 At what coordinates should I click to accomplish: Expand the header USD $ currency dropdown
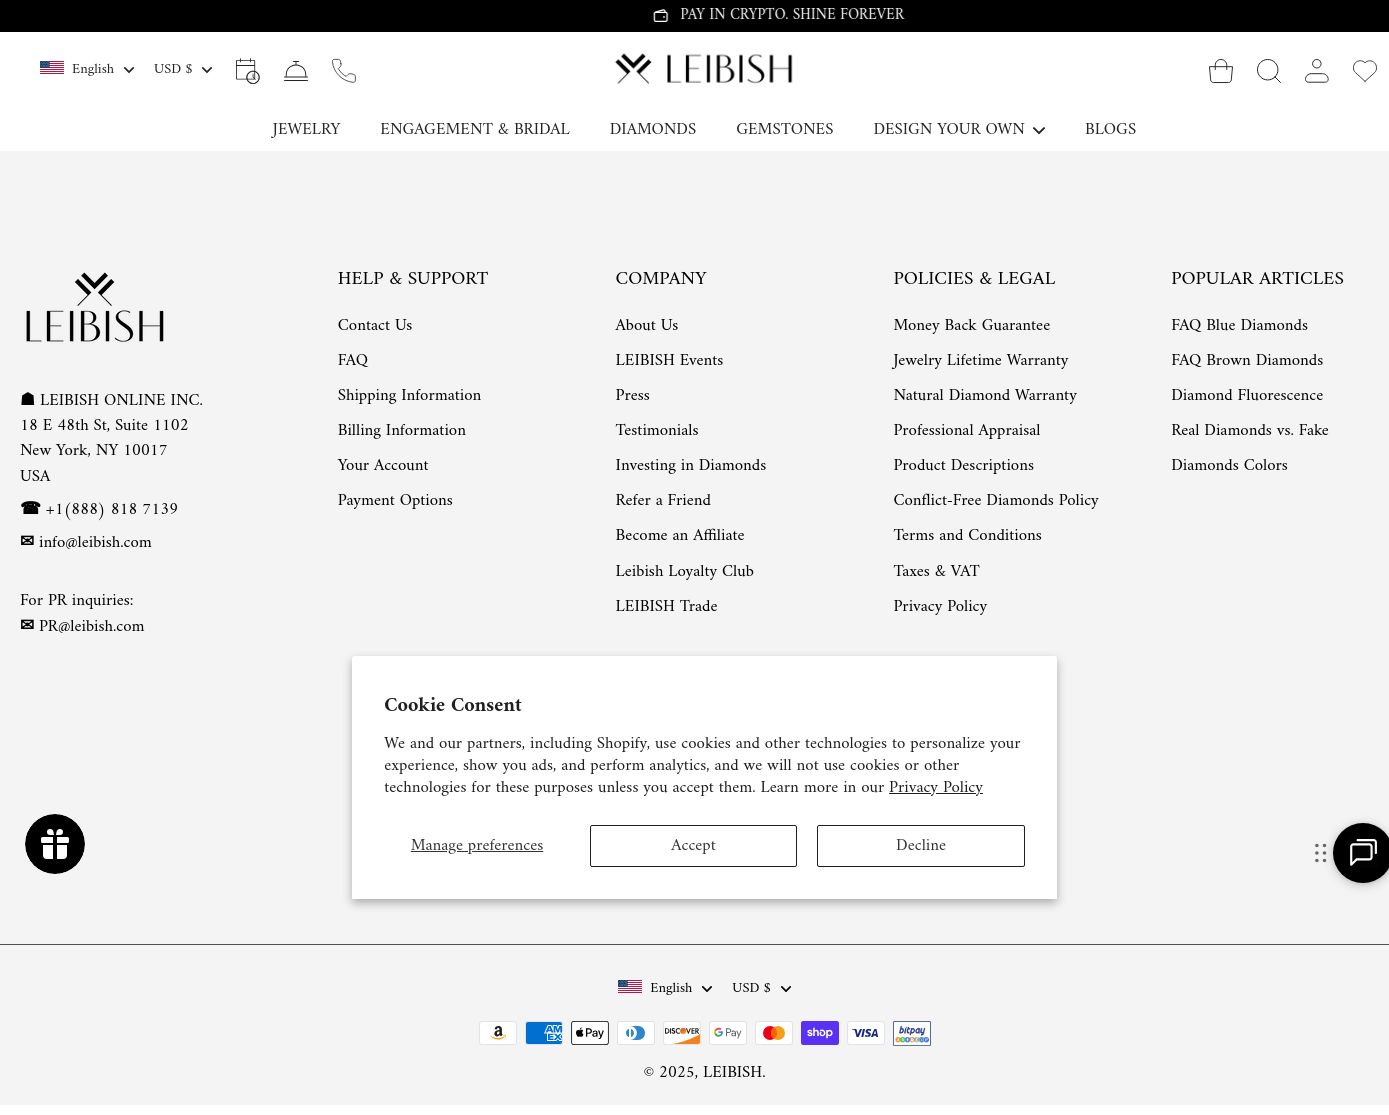coord(183,69)
